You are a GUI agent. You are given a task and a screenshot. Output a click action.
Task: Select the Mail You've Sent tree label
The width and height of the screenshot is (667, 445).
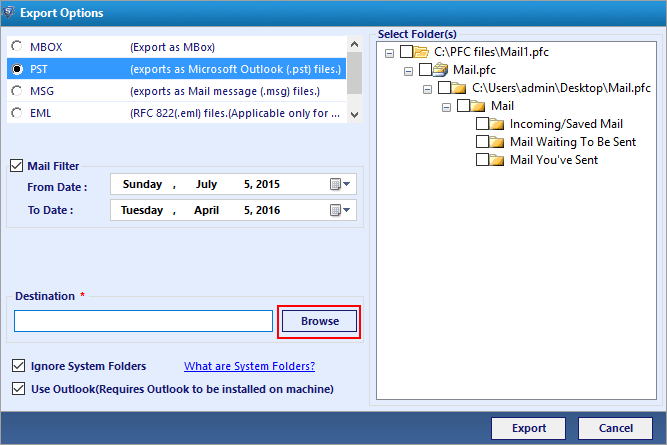(554, 160)
